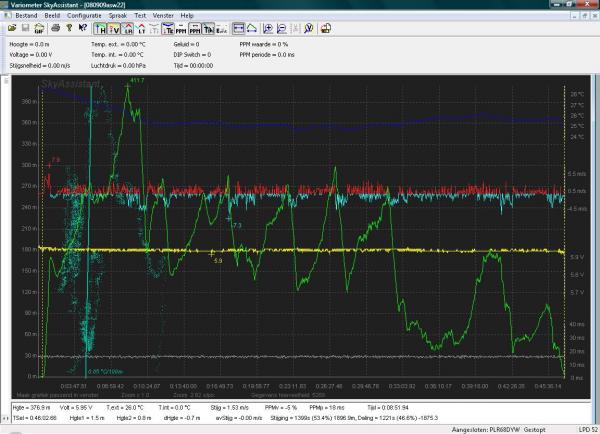Toggle the Te temperature curve button
The image size is (600, 434).
click(x=168, y=29)
